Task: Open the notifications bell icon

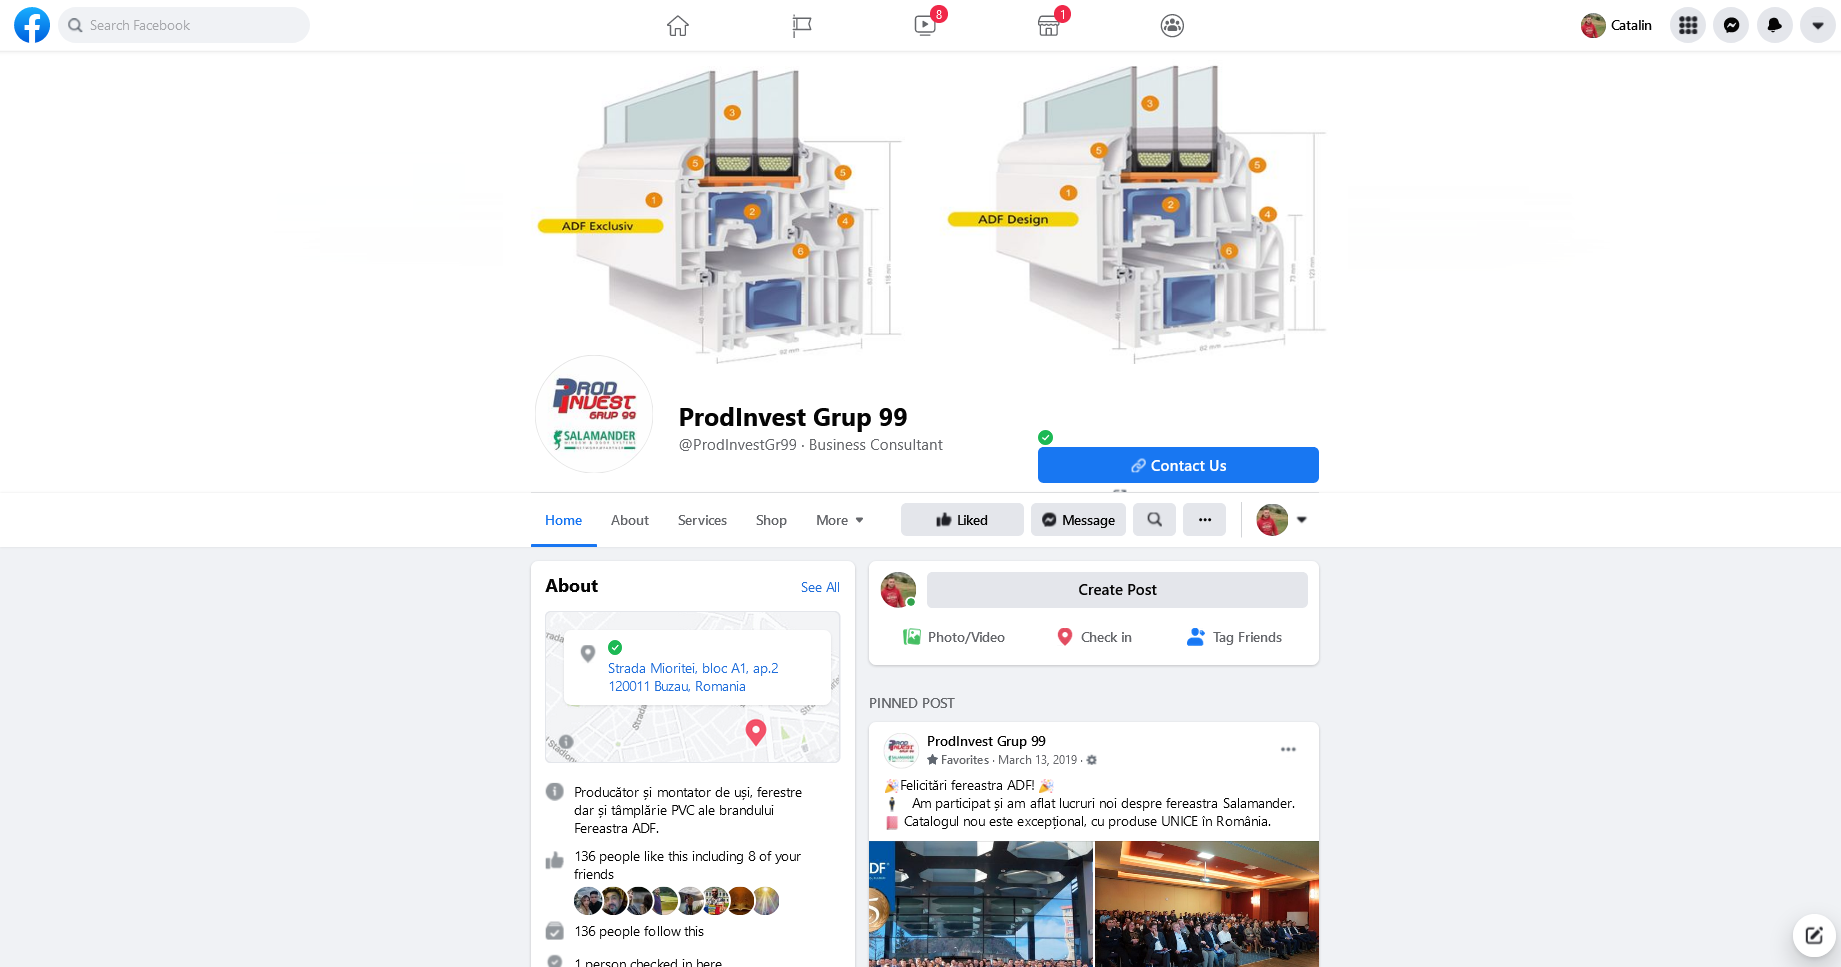Action: point(1774,25)
